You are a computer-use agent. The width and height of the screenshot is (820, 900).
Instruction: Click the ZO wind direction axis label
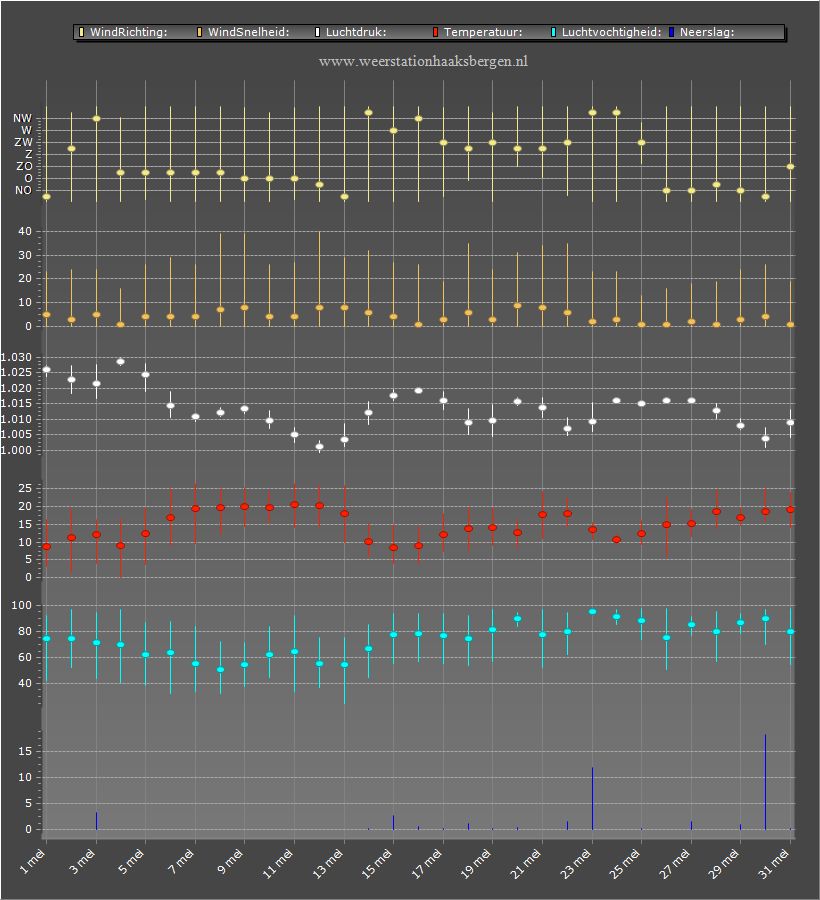[x=24, y=166]
